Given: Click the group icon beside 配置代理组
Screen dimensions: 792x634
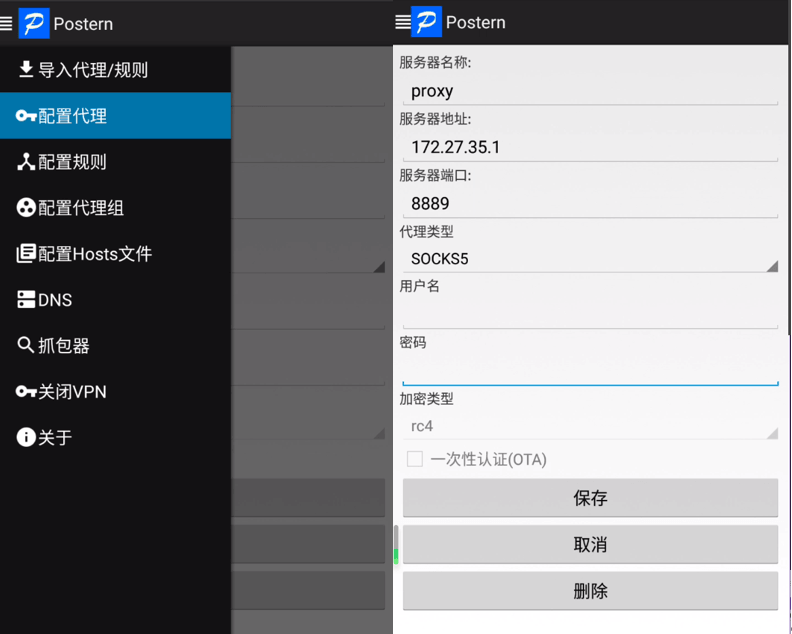Looking at the screenshot, I should click(x=26, y=208).
